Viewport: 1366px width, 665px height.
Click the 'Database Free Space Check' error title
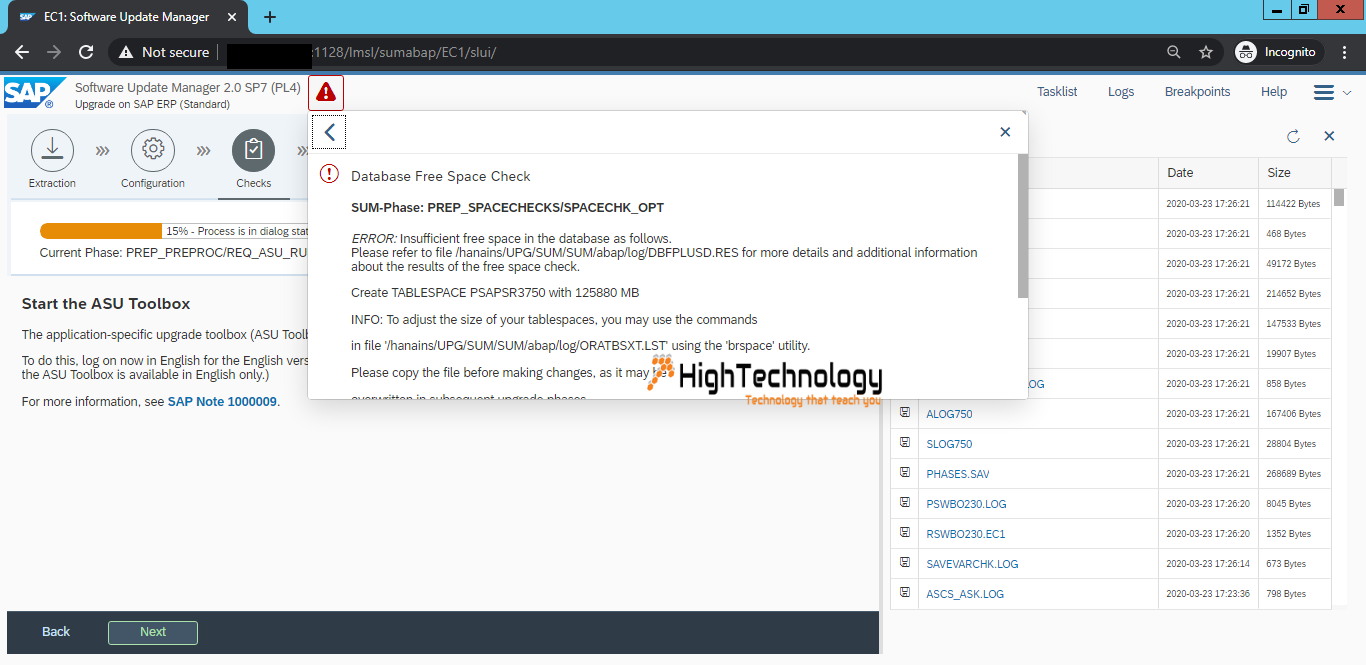click(x=441, y=176)
